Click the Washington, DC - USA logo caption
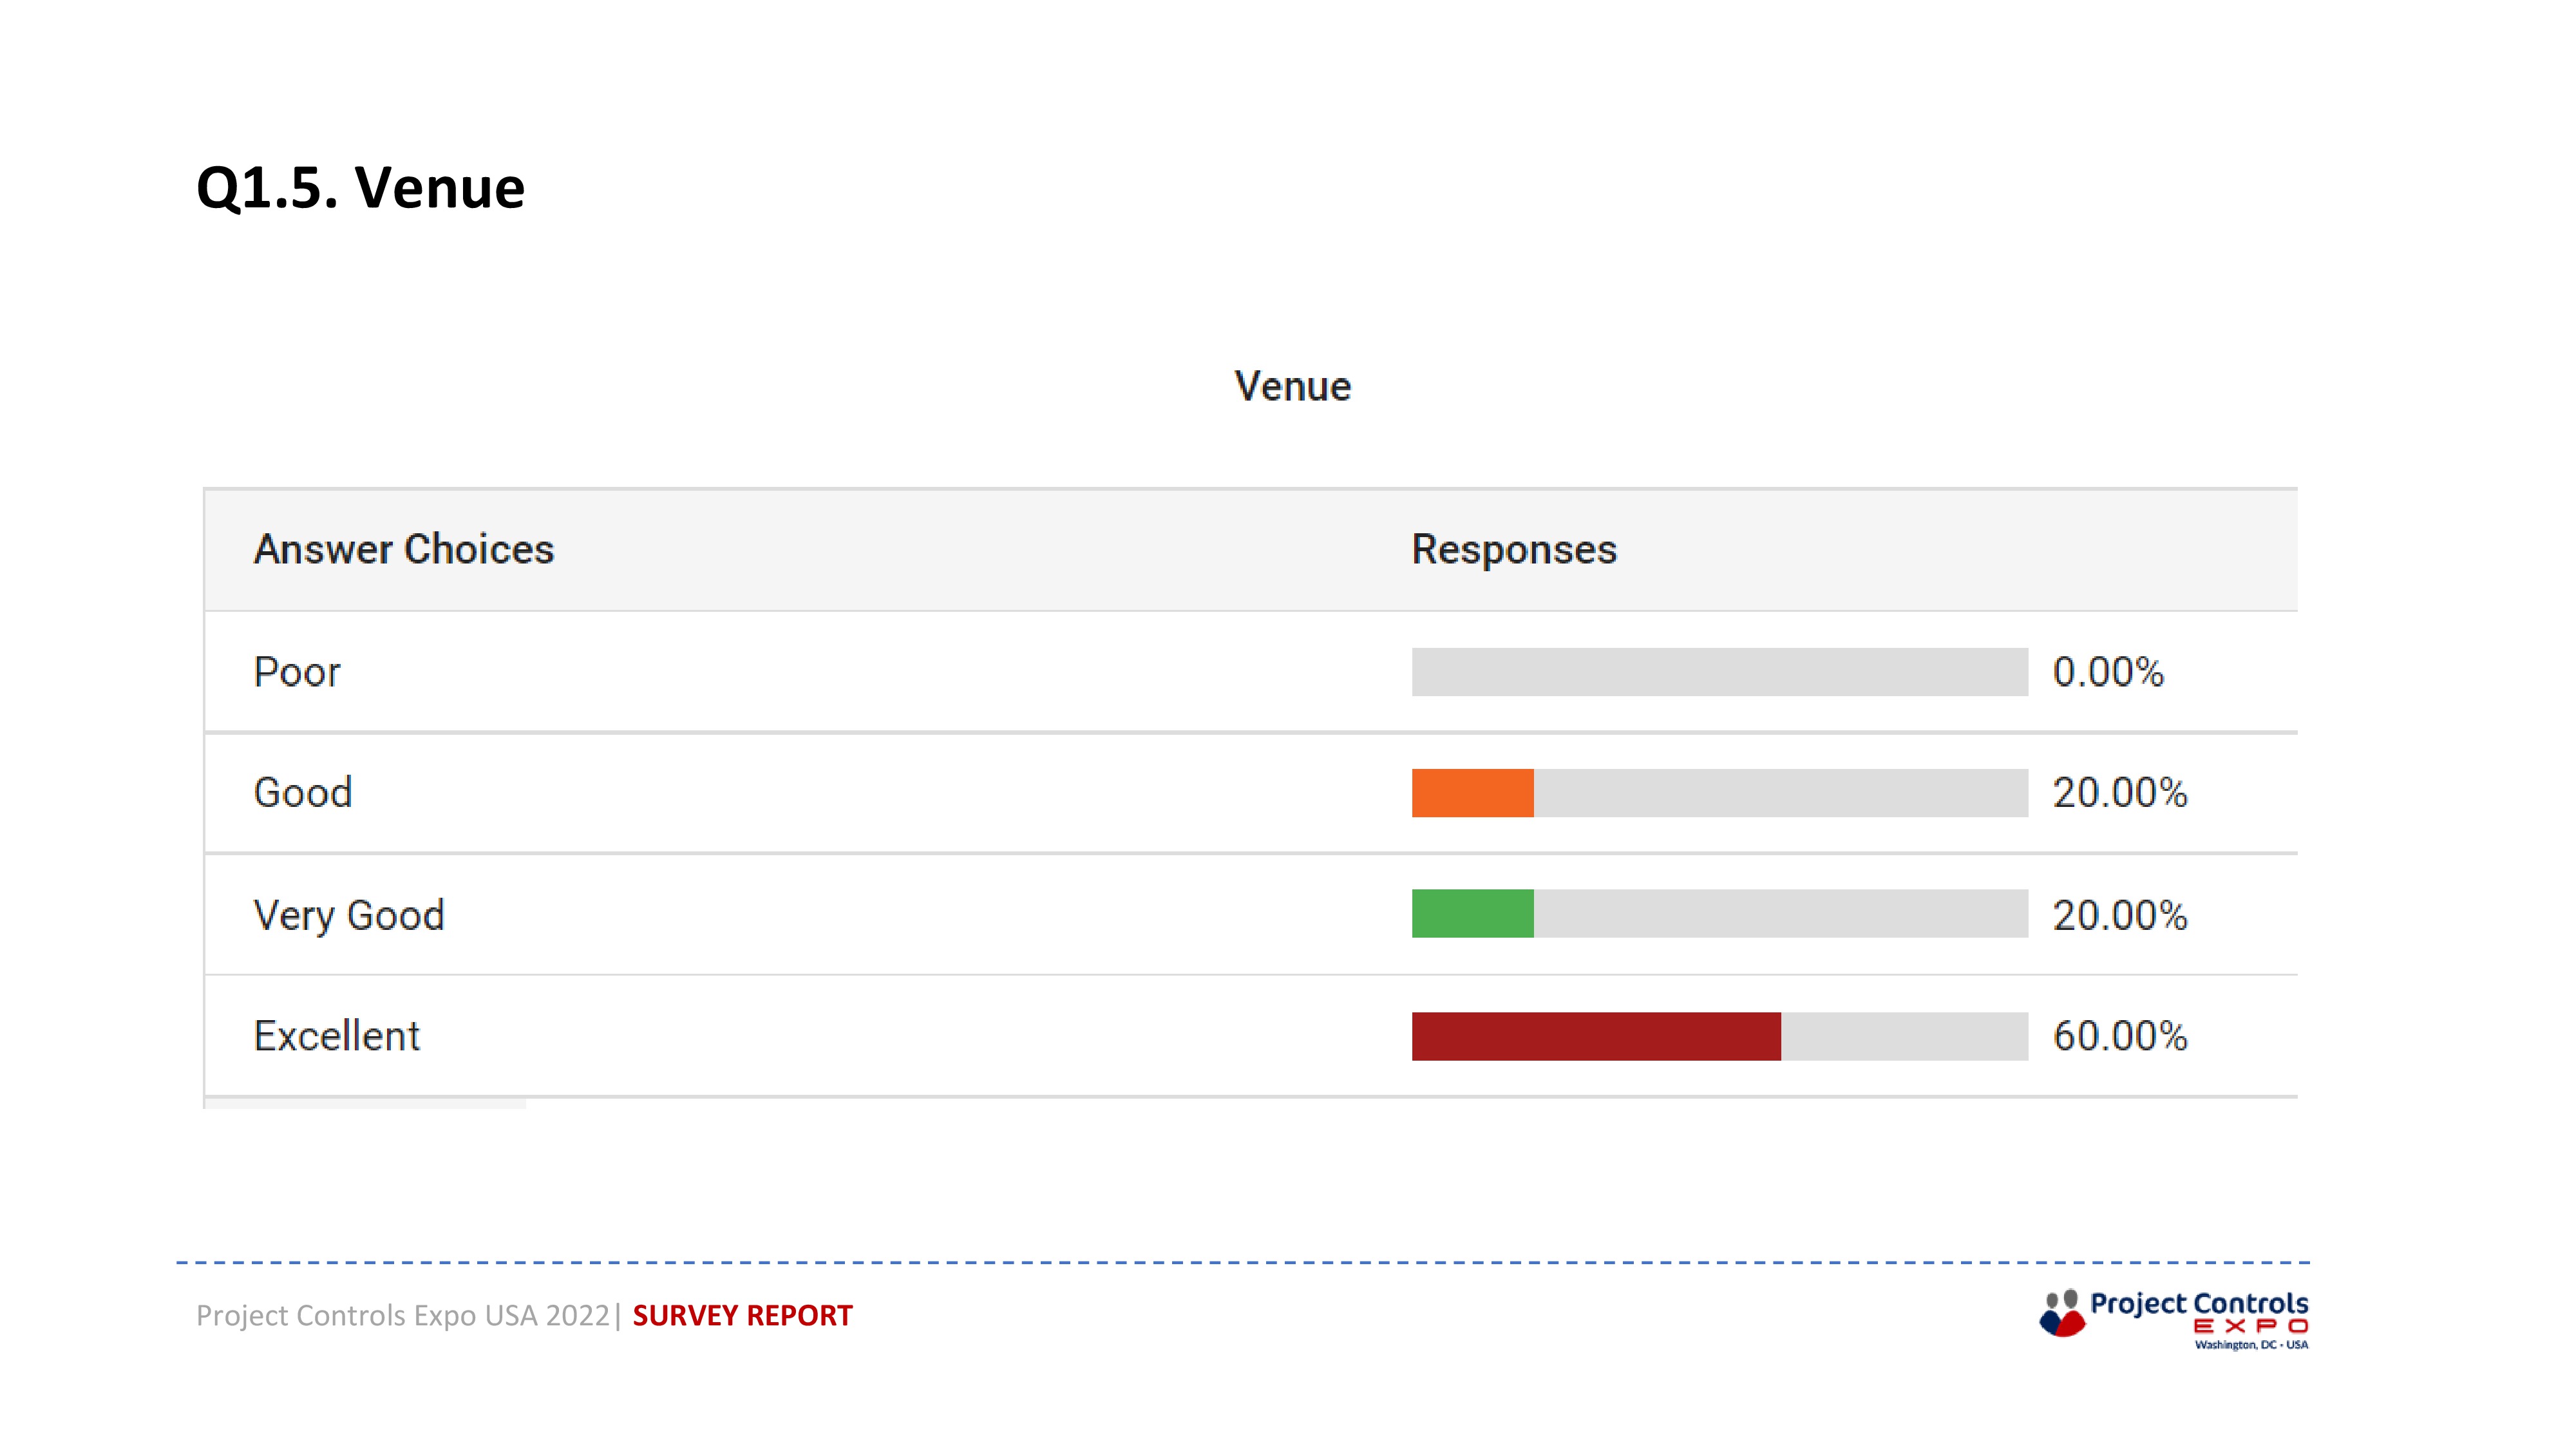This screenshot has height=1449, width=2576. (2251, 1345)
